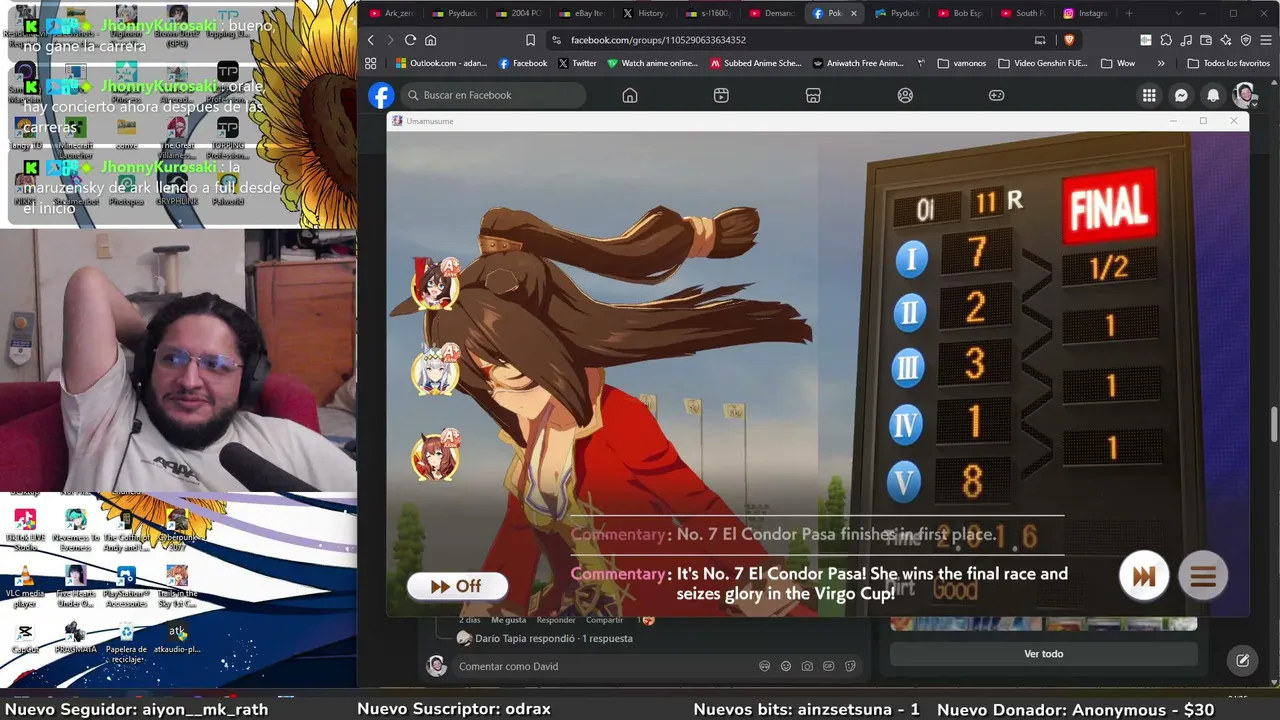This screenshot has height=720, width=1280.
Task: Open Facebook Messenger icon
Action: (1181, 95)
